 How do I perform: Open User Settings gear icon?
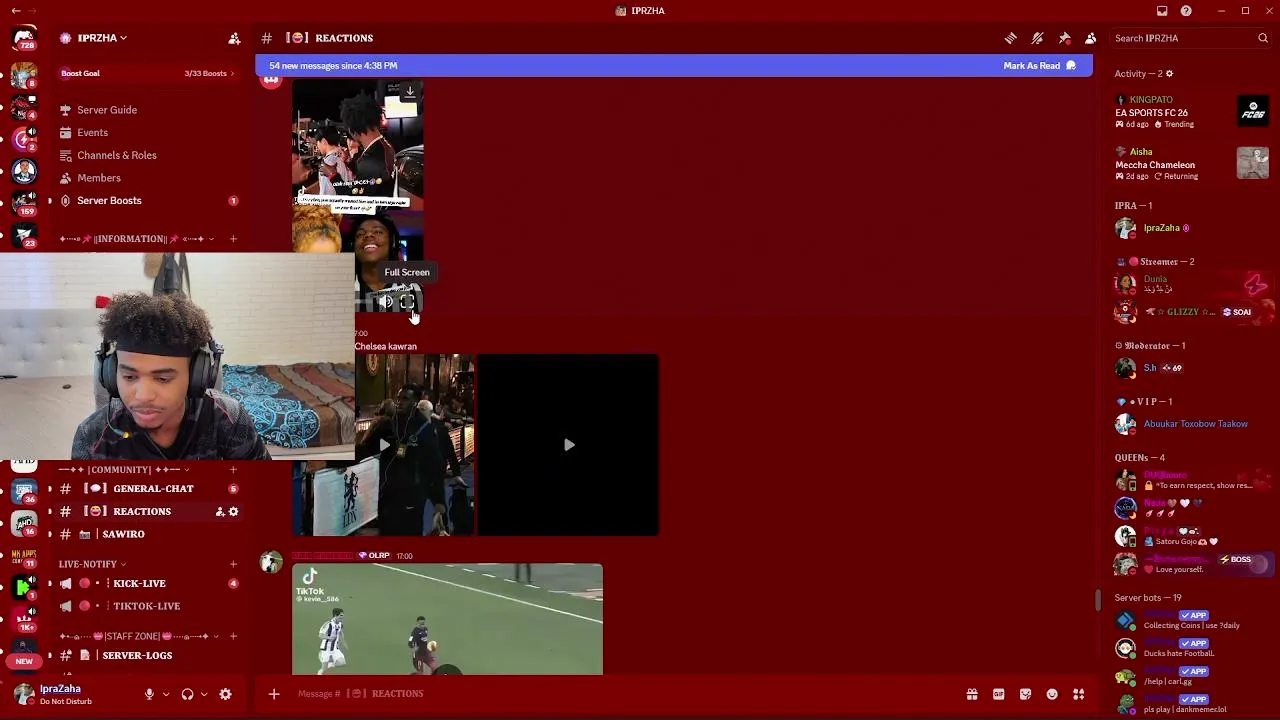point(225,694)
